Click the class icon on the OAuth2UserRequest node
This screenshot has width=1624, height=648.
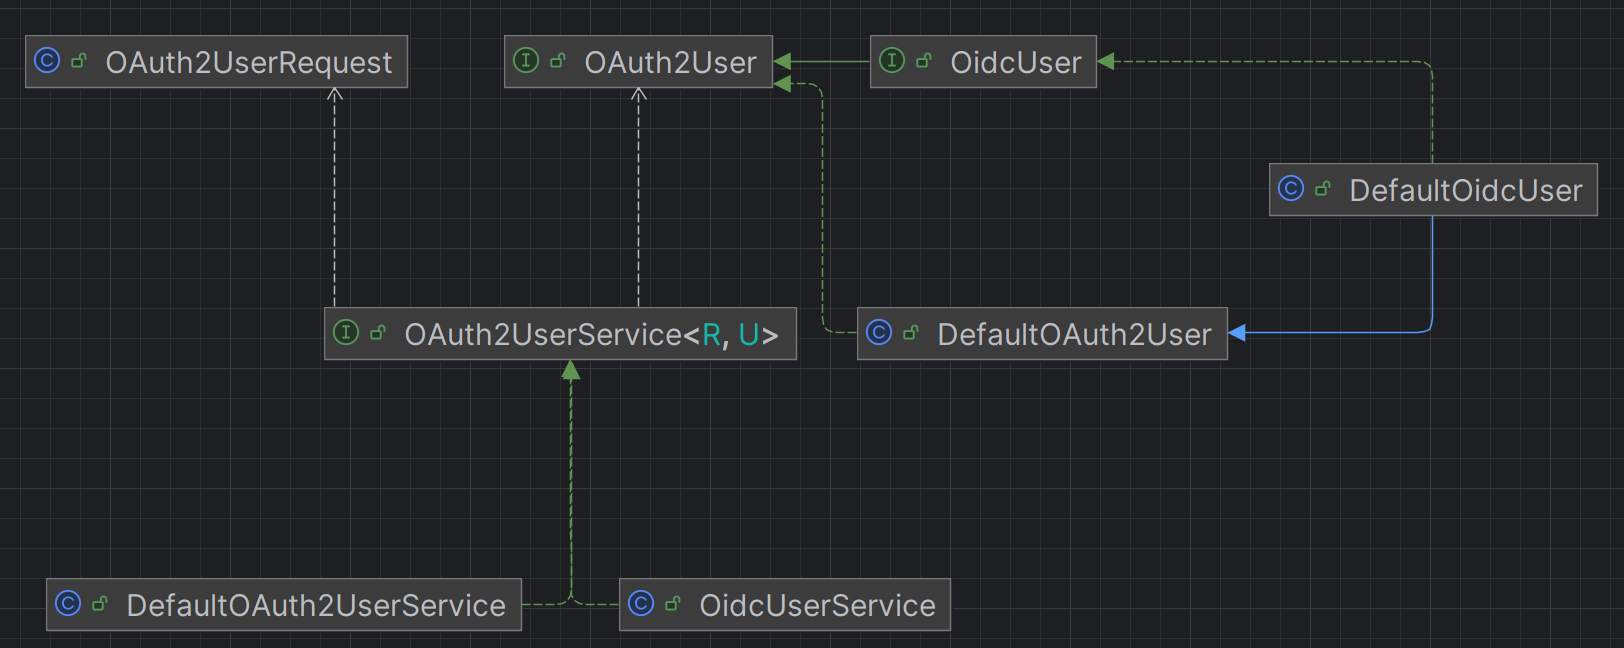47,61
